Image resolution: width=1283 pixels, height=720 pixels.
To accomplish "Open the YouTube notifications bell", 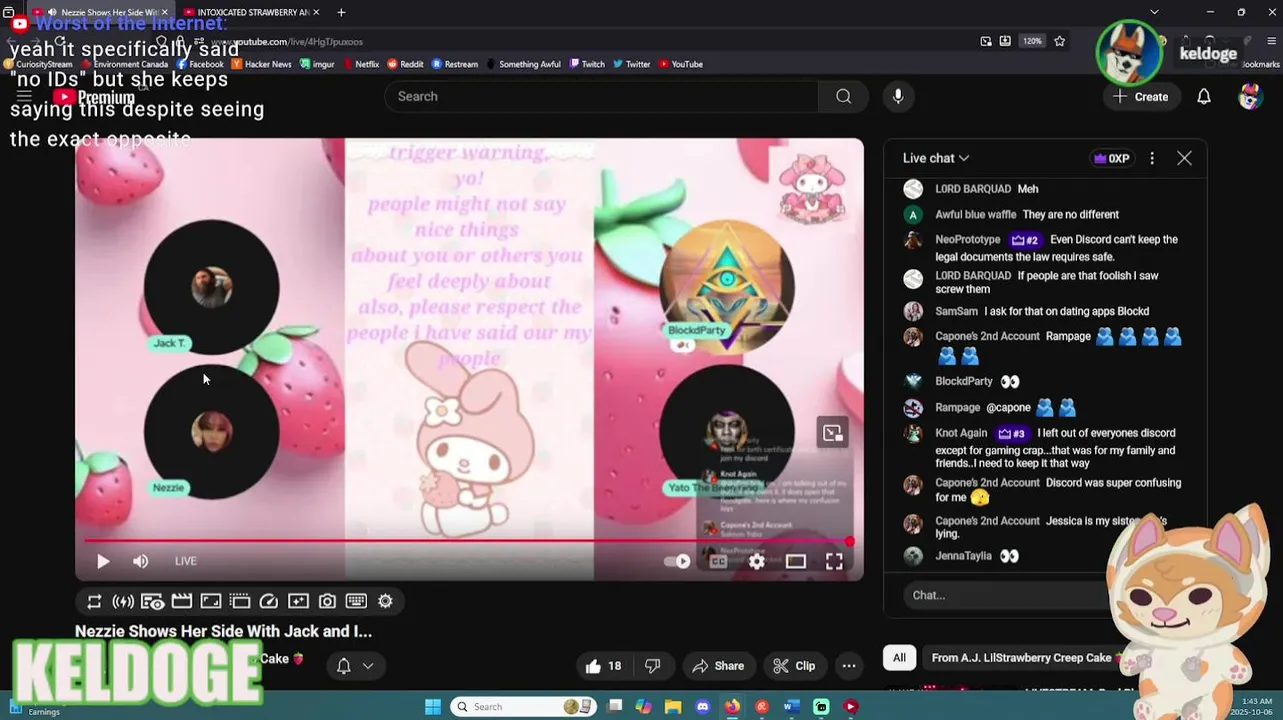I will click(1204, 97).
